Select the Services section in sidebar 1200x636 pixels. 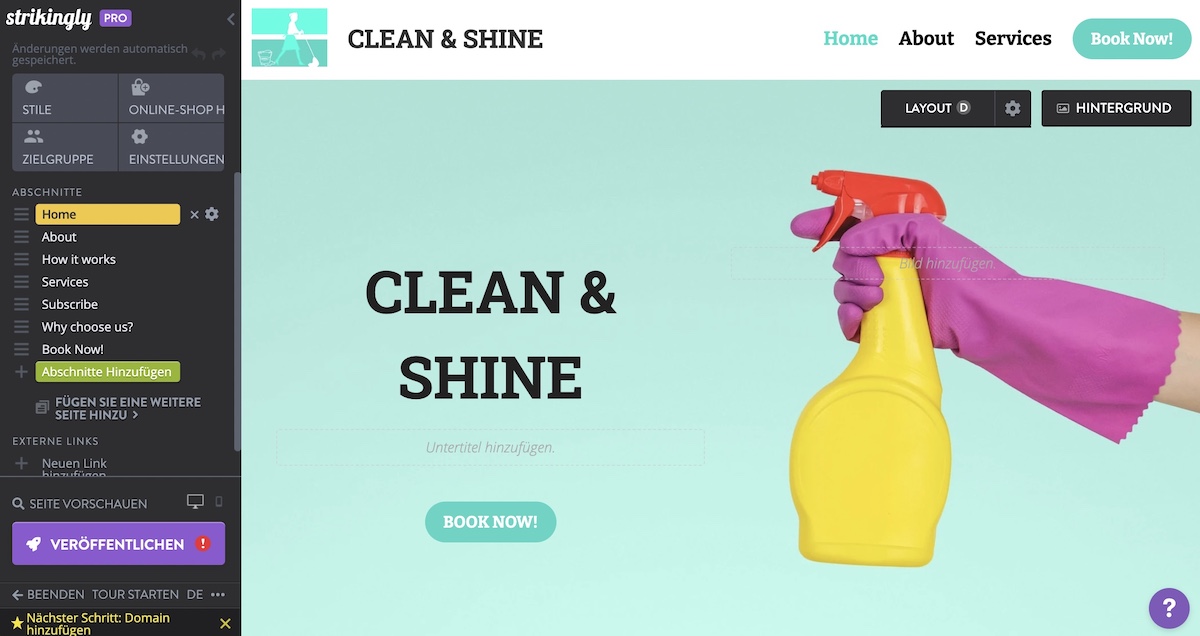65,282
